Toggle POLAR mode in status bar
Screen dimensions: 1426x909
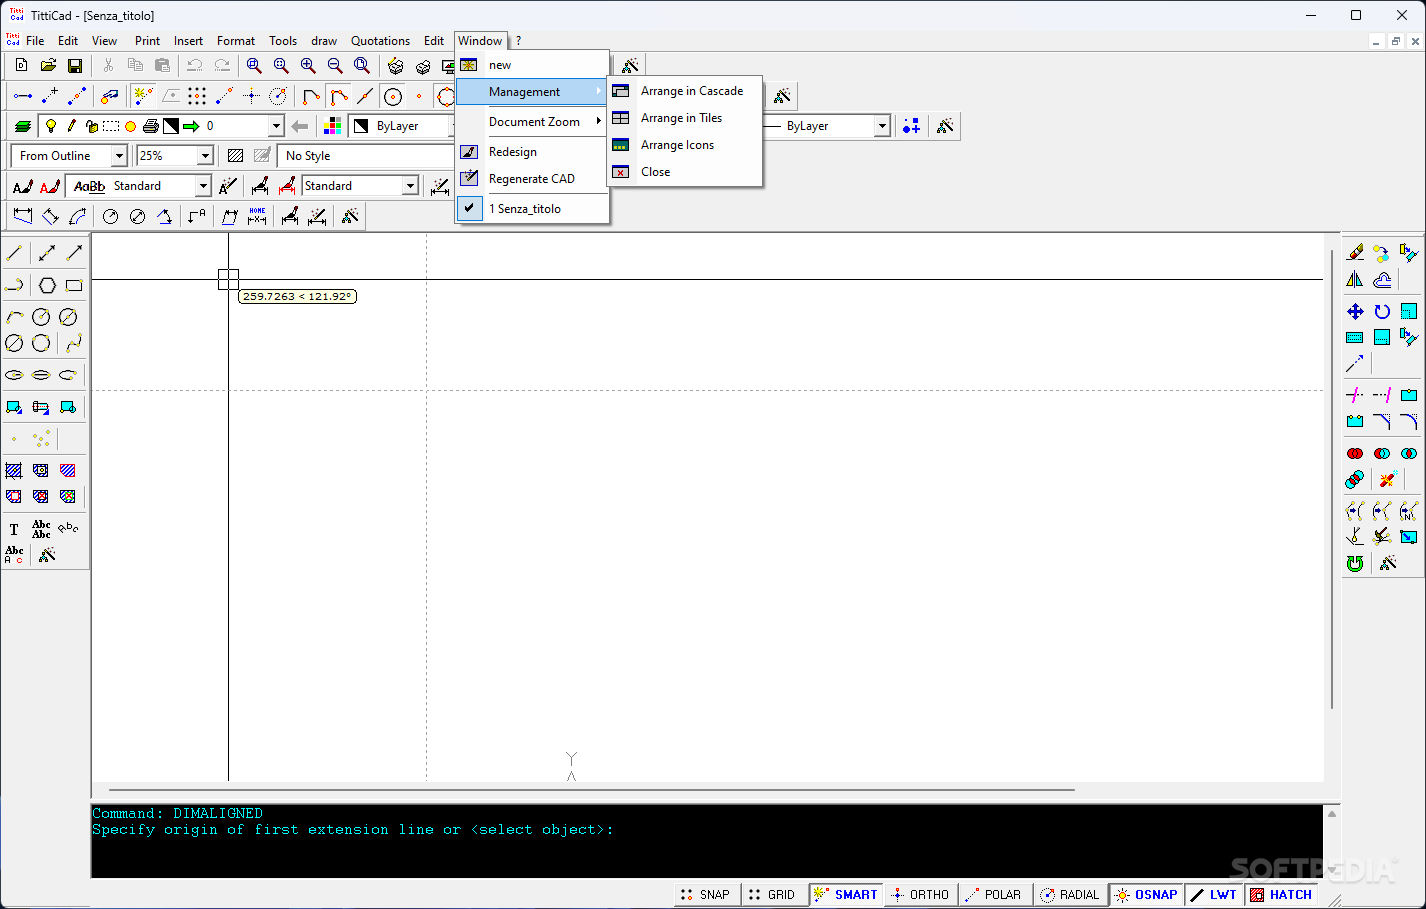point(994,895)
